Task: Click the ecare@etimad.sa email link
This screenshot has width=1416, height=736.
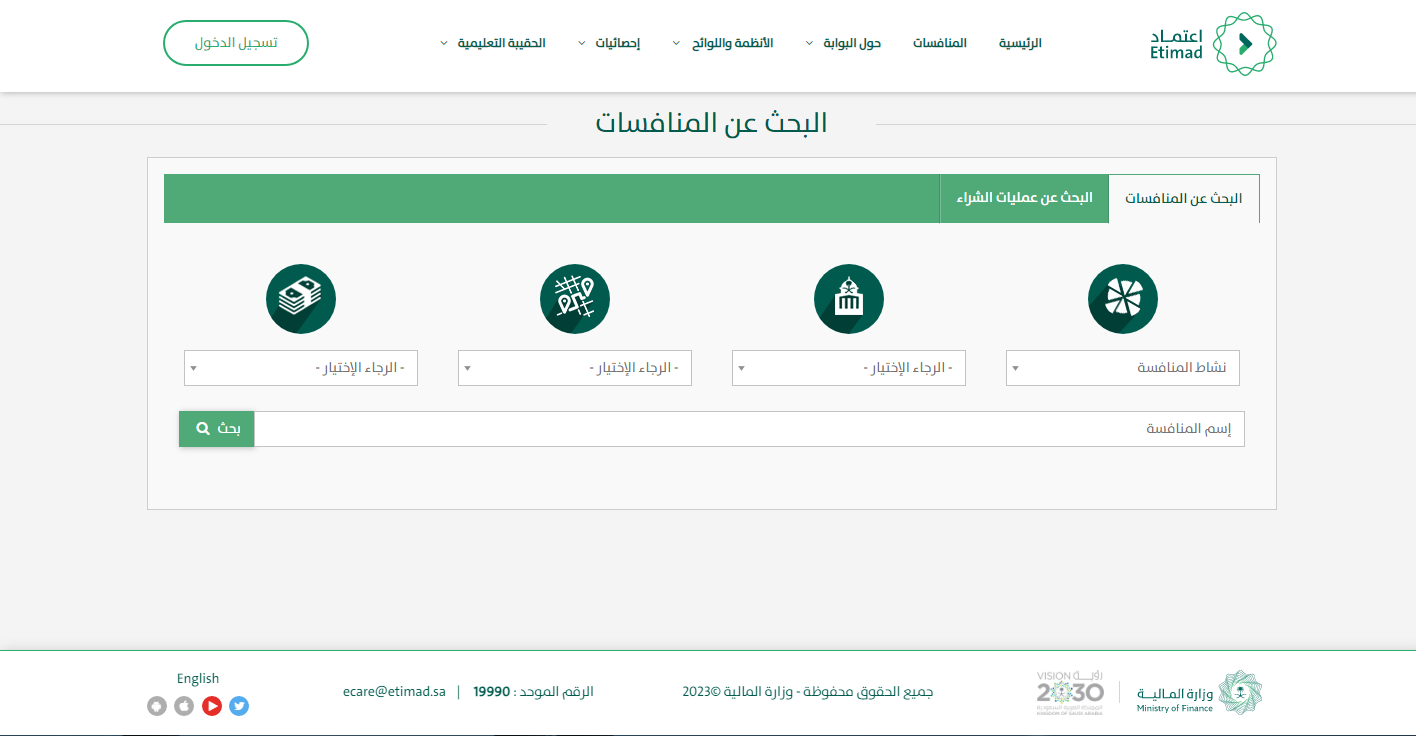Action: click(x=394, y=692)
